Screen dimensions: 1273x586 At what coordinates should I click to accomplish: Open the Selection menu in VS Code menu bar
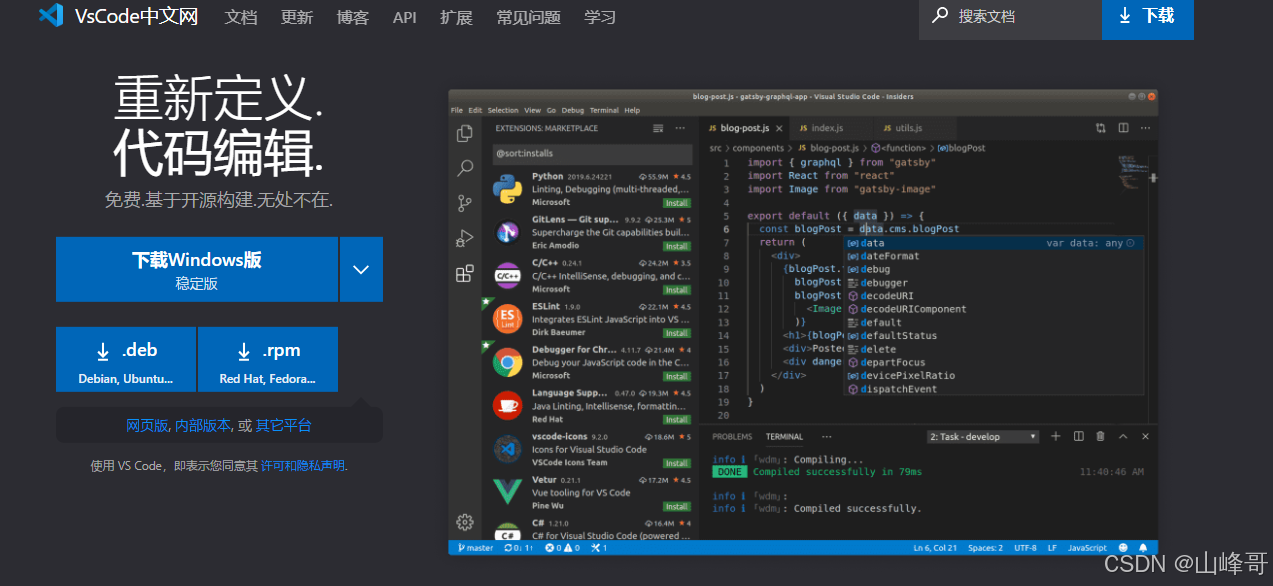pos(503,110)
